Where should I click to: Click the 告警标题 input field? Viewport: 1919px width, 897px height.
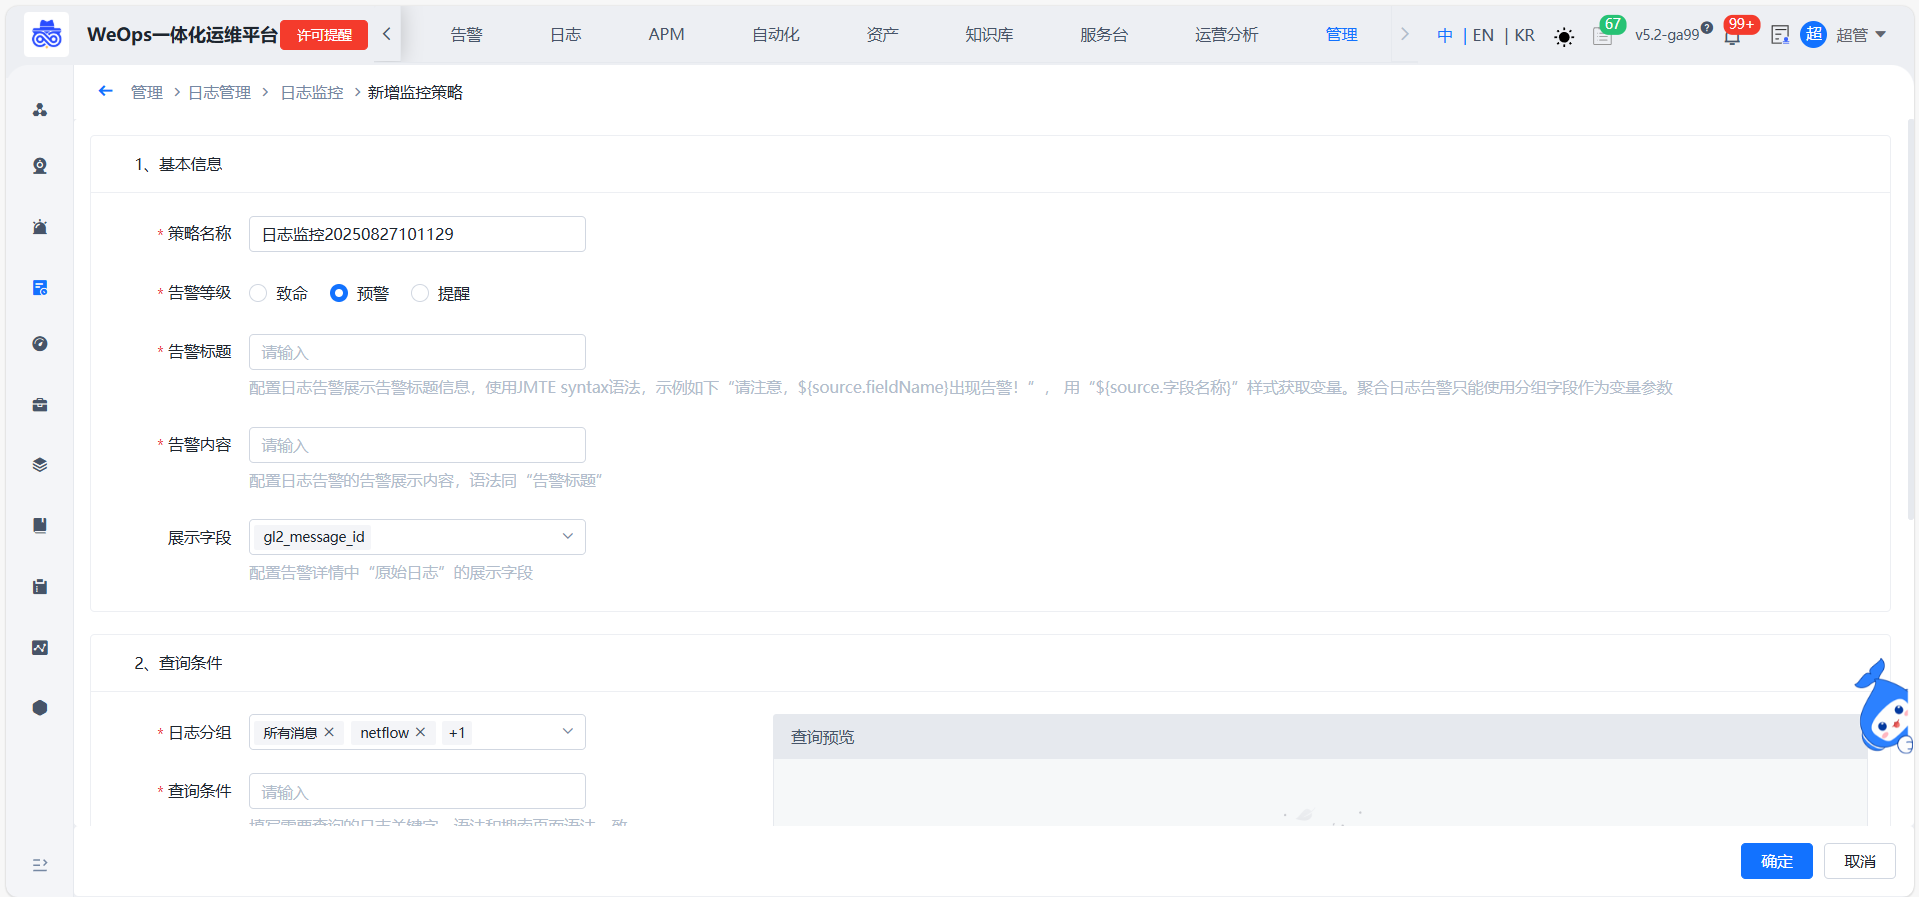[417, 352]
